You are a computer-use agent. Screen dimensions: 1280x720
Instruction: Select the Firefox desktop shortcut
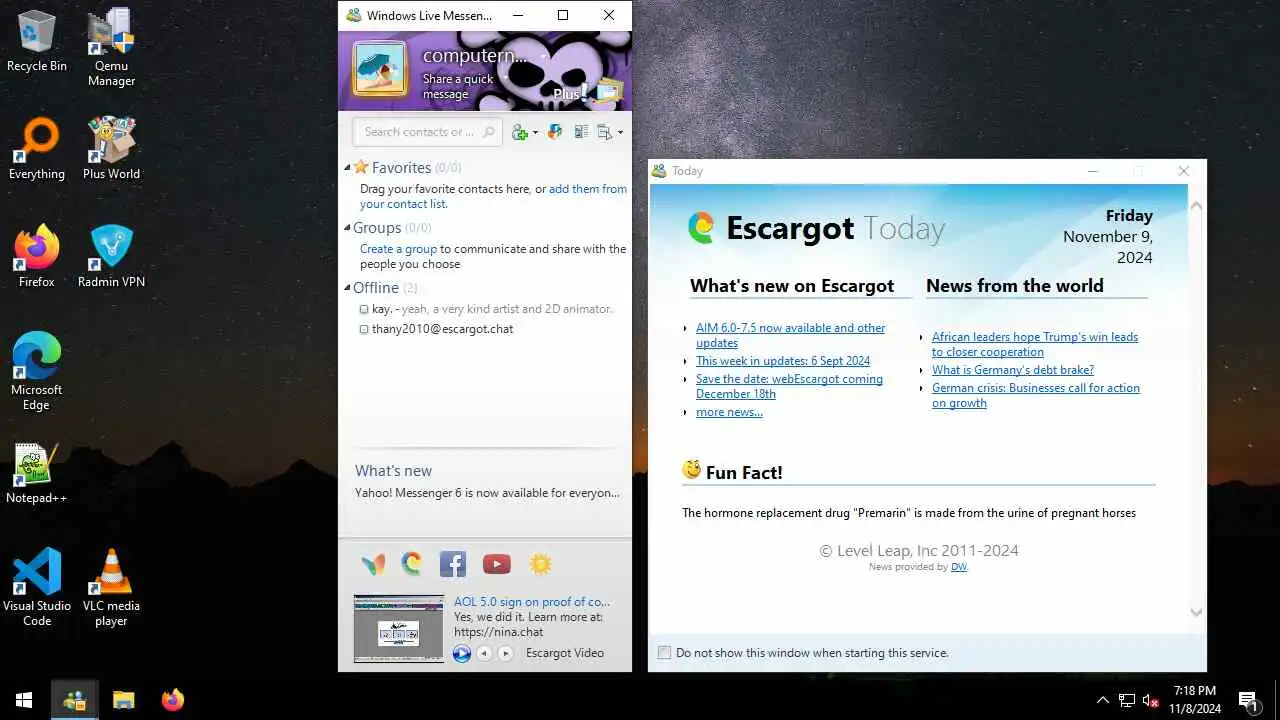[37, 257]
